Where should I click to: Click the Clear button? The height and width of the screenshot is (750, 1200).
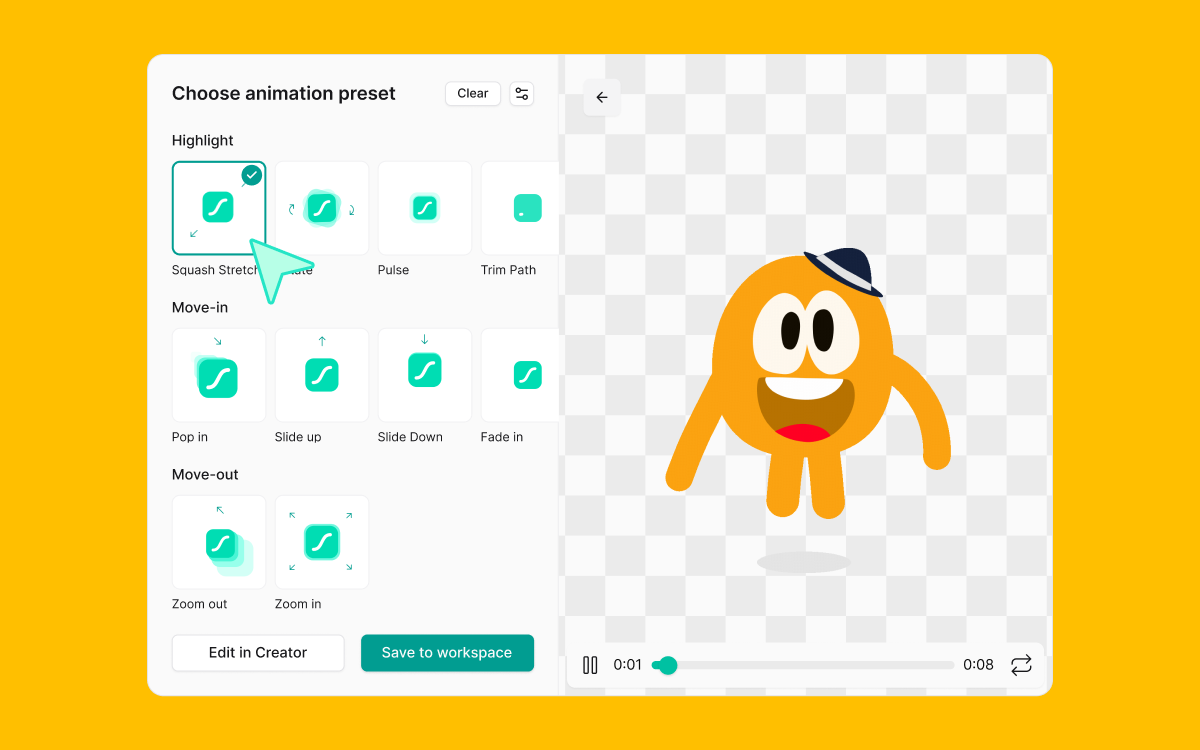pyautogui.click(x=472, y=94)
